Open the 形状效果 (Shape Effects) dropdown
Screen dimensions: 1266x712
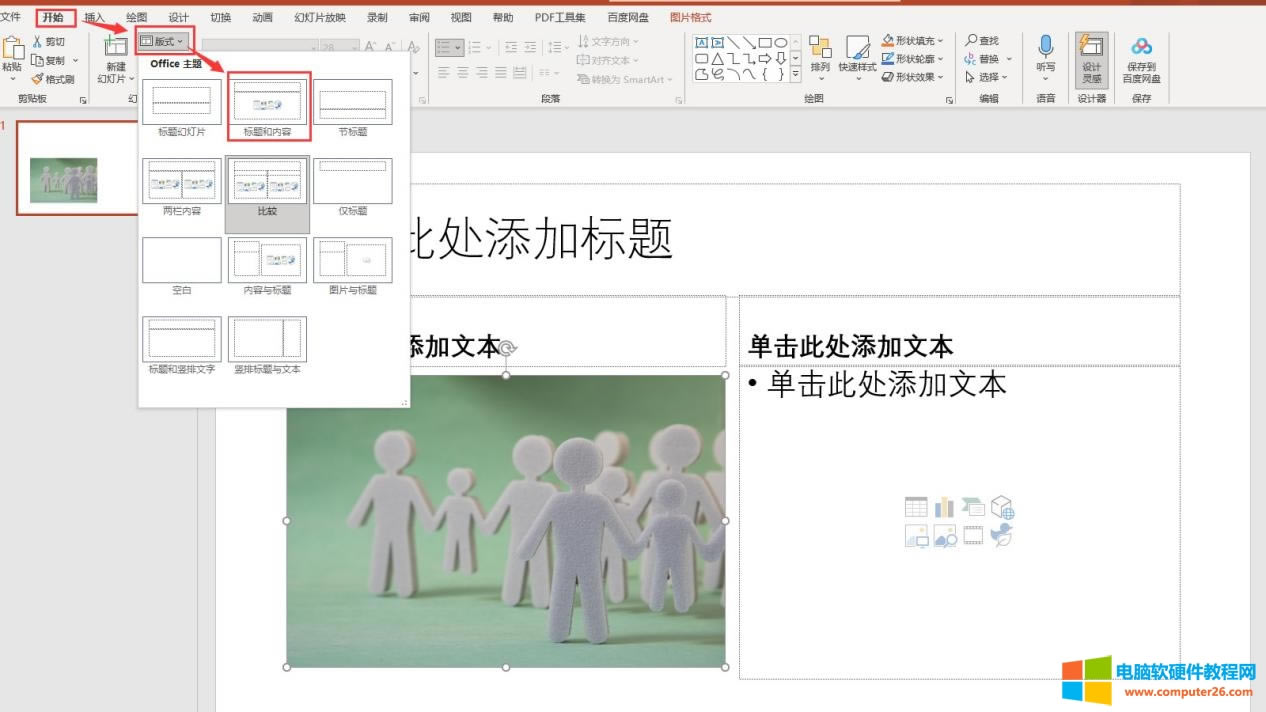tap(912, 77)
